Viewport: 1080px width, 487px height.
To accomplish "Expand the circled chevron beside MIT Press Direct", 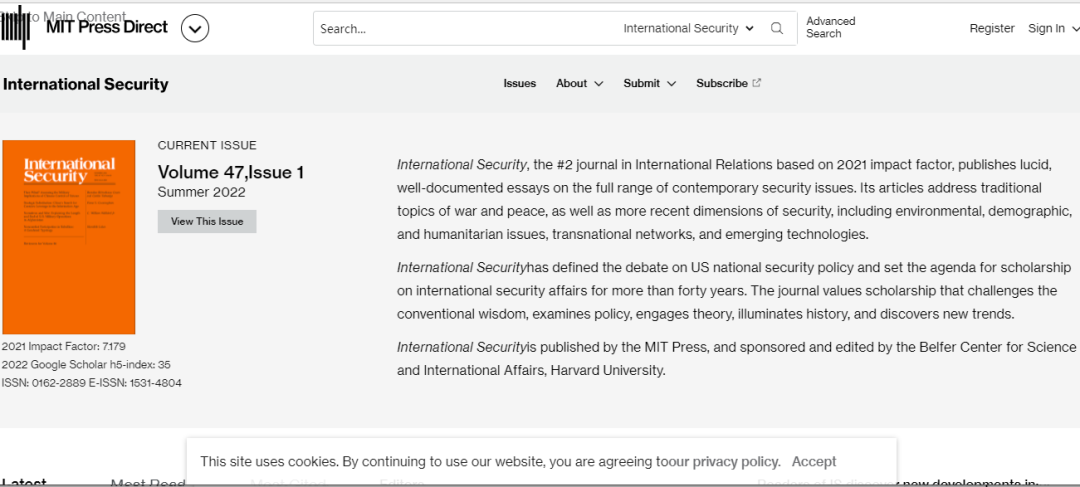I will (195, 29).
